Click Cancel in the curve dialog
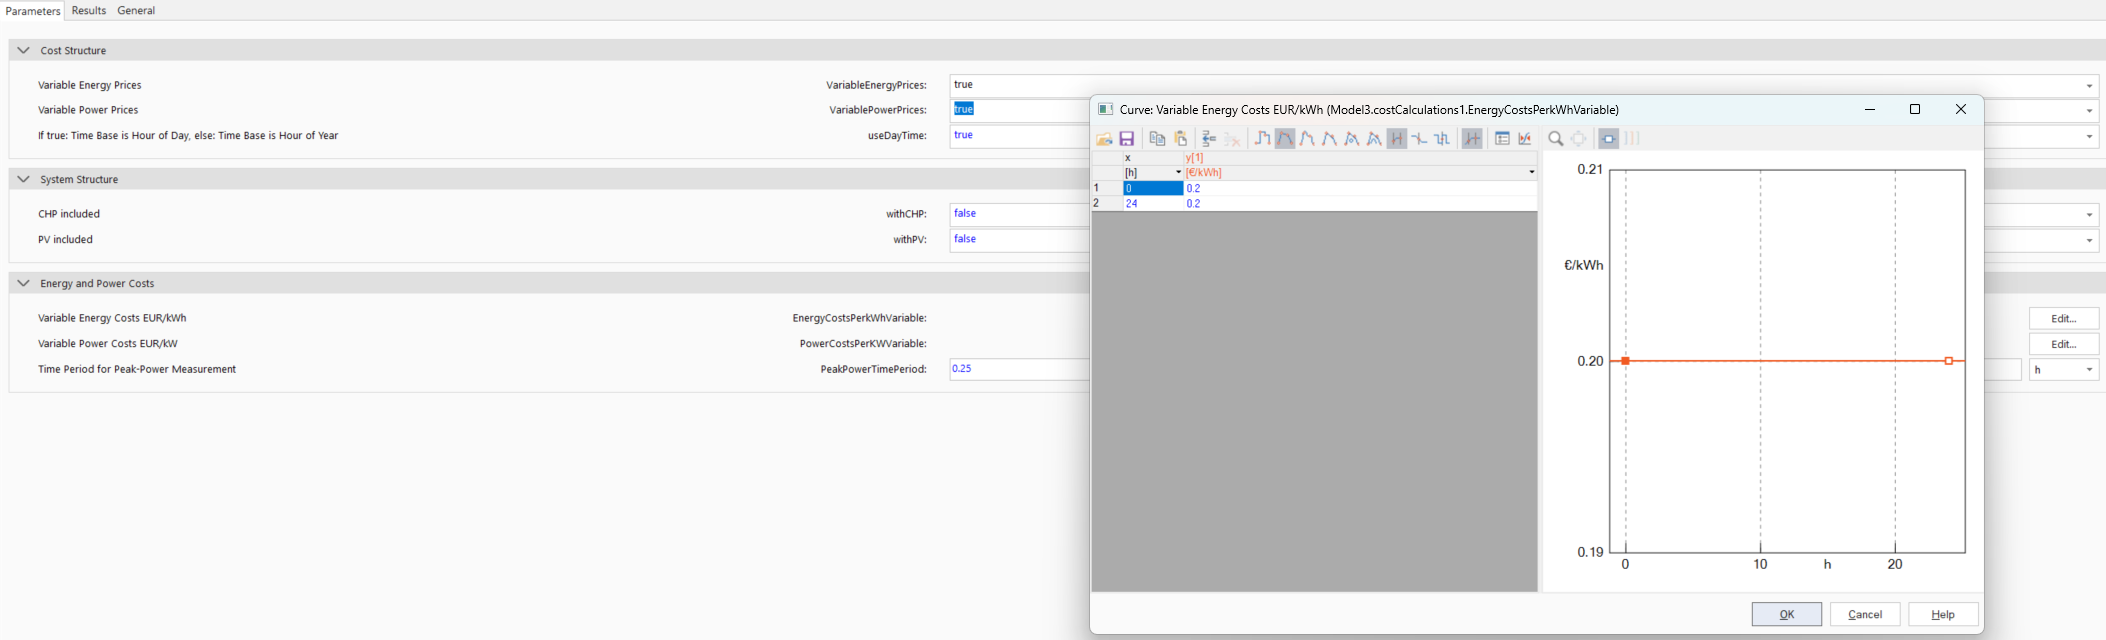 (x=1865, y=614)
